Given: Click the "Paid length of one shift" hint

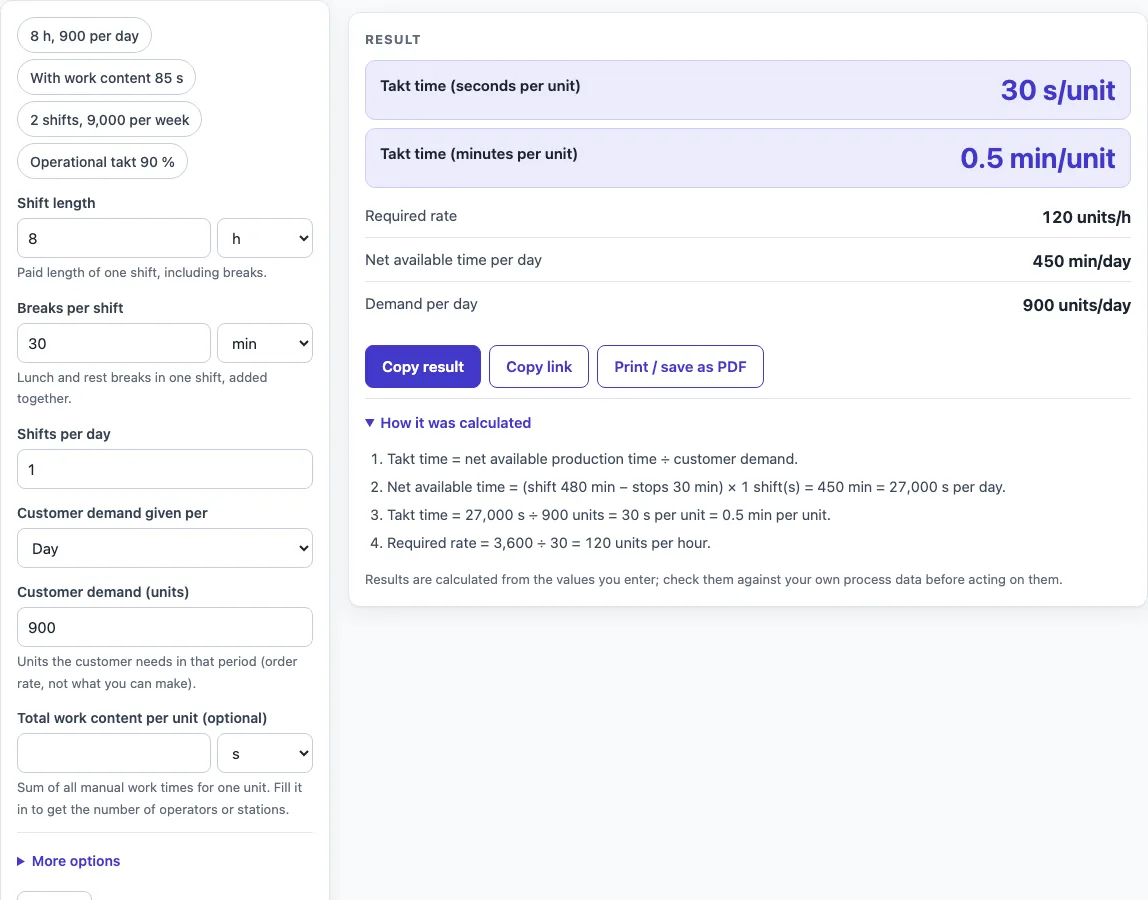Looking at the screenshot, I should 142,272.
